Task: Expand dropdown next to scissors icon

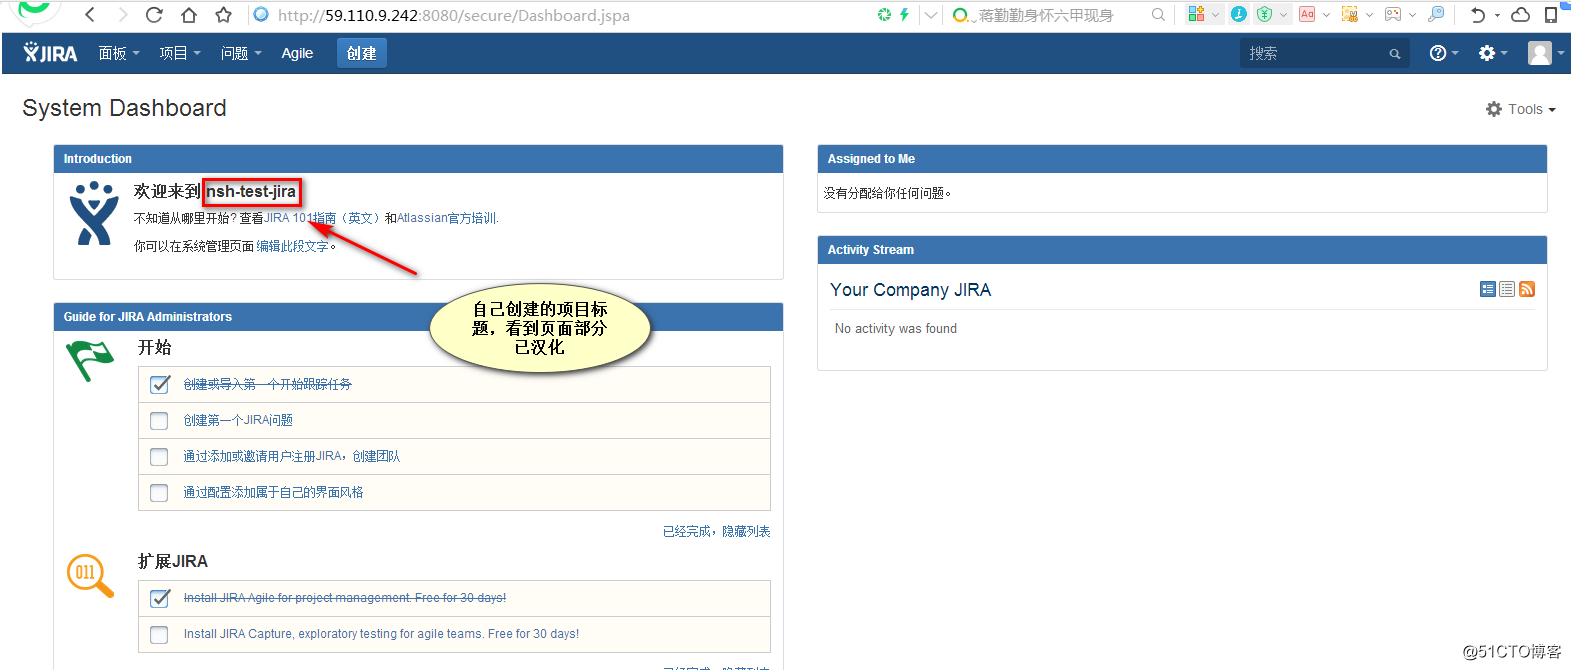Action: tap(1369, 15)
